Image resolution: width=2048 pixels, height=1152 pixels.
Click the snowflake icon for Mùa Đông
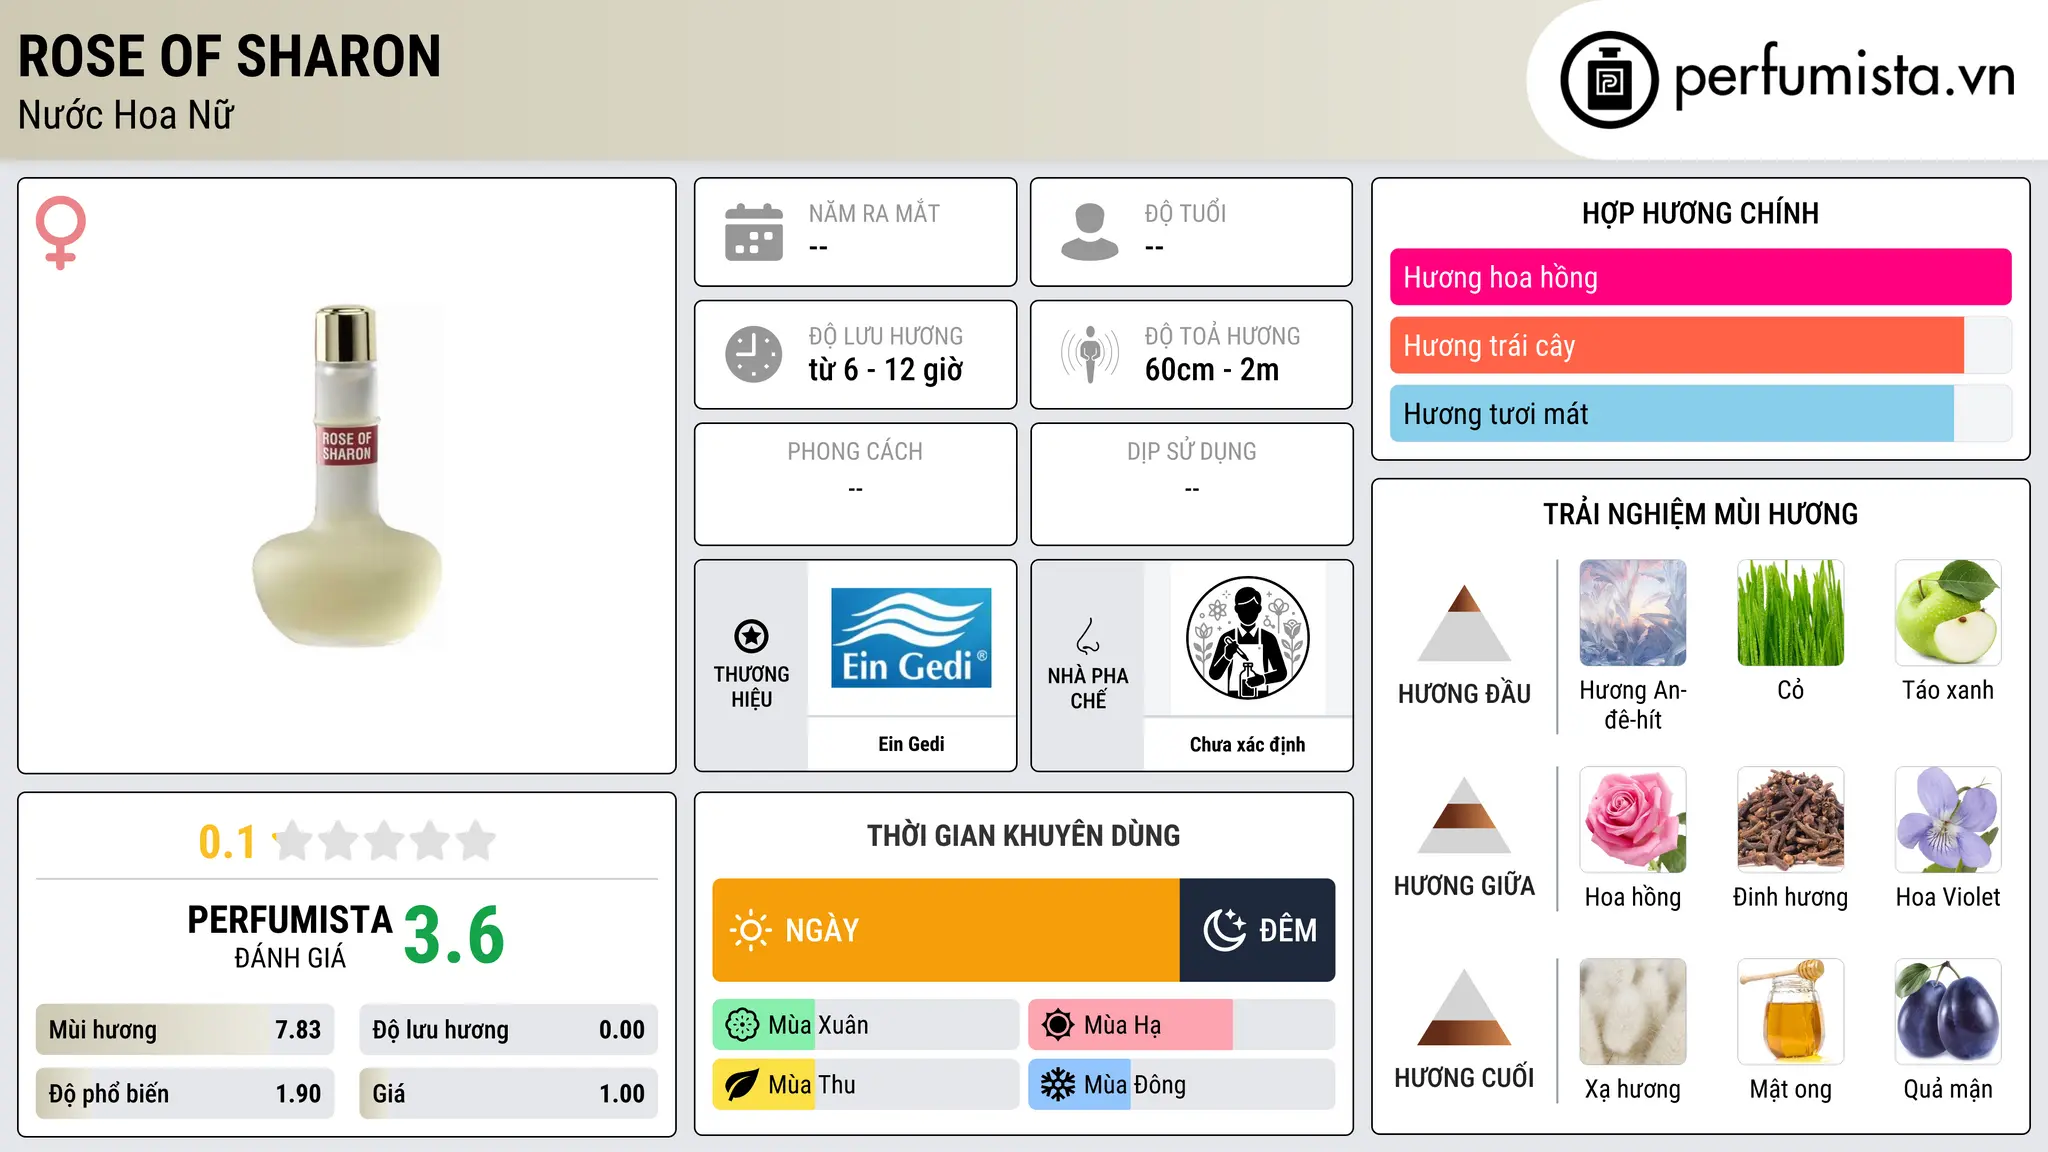pyautogui.click(x=1058, y=1085)
